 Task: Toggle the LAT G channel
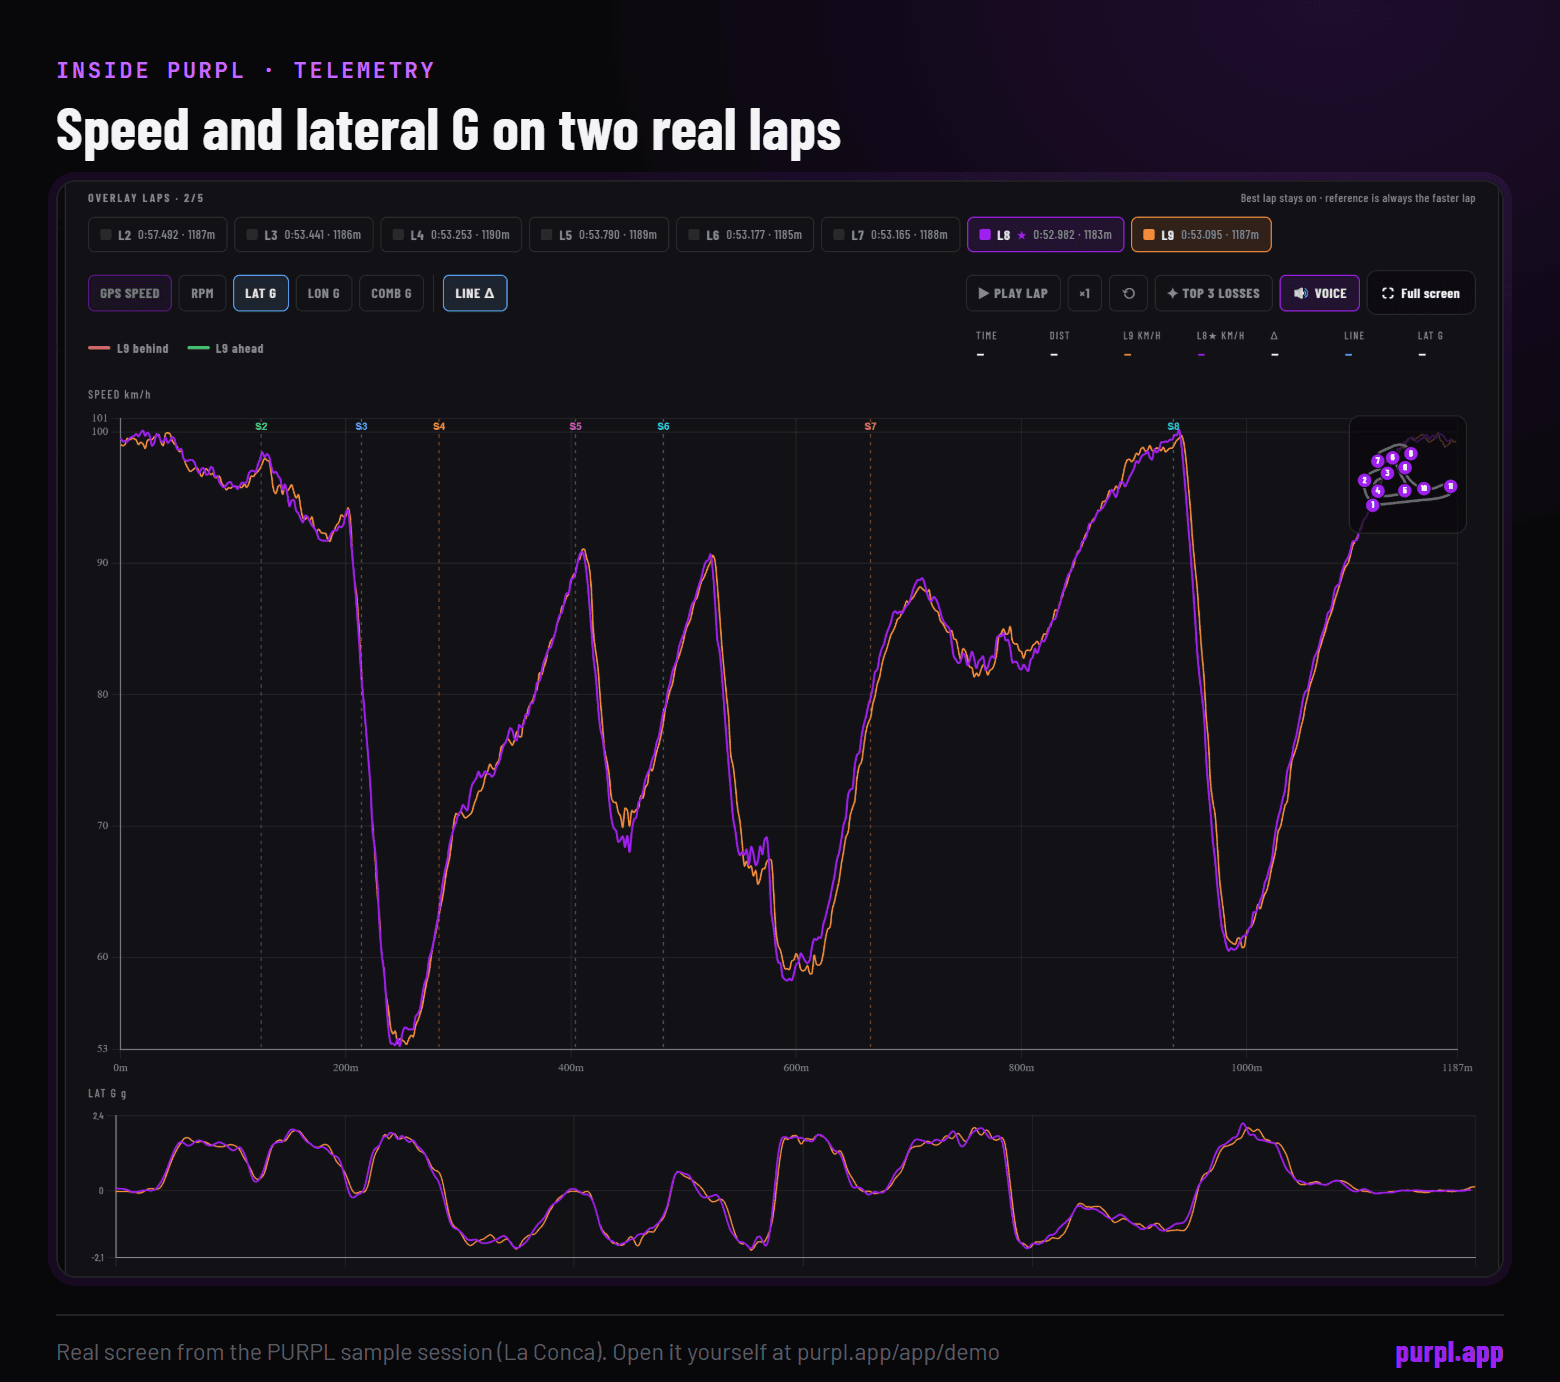(261, 293)
